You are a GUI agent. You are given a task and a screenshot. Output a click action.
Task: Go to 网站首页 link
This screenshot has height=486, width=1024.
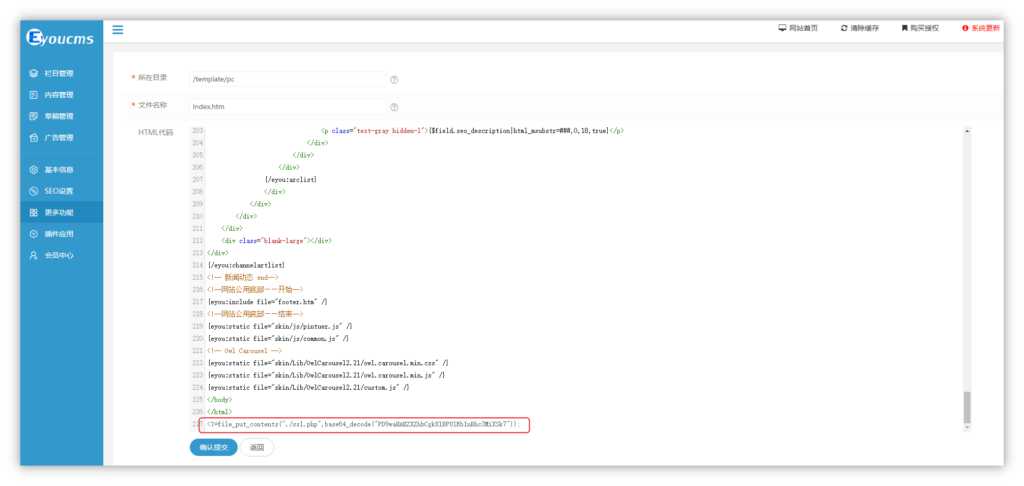(x=803, y=28)
